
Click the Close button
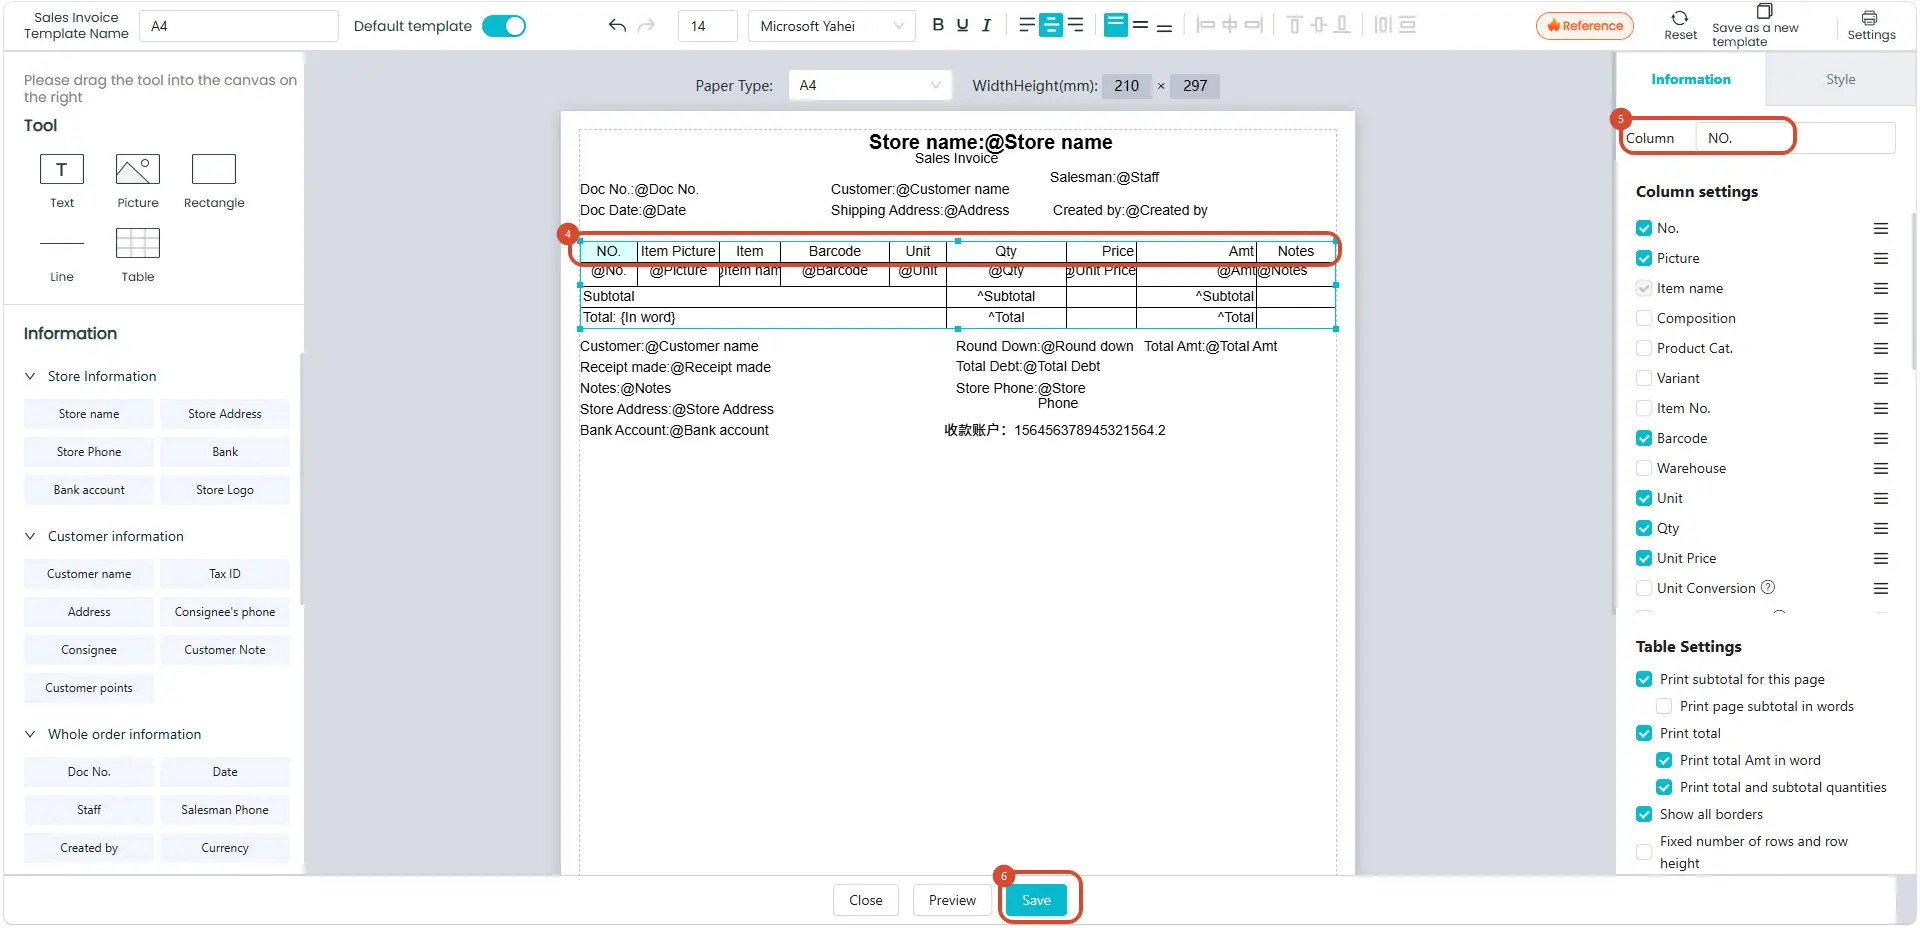(866, 900)
